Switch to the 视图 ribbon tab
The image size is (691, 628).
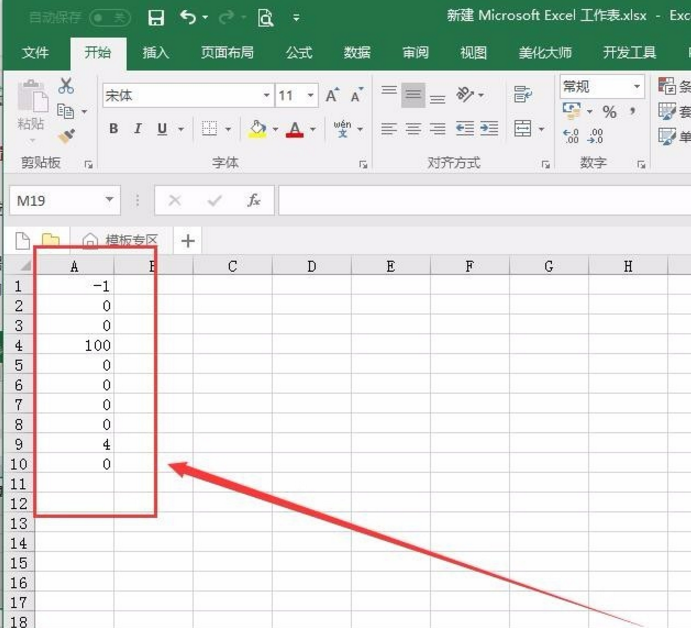pyautogui.click(x=473, y=53)
